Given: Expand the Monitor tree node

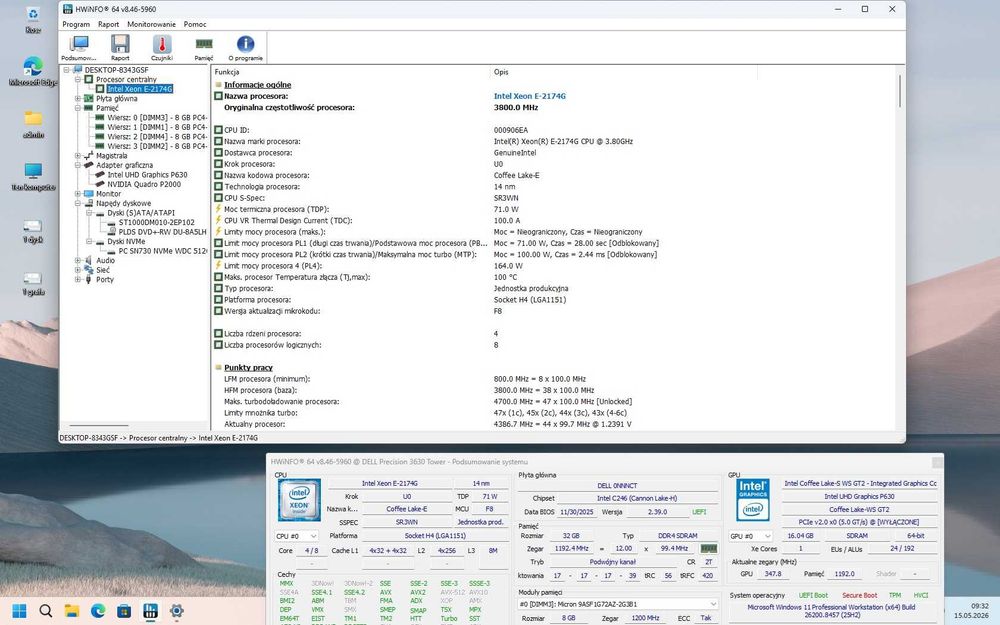Looking at the screenshot, I should [78, 194].
